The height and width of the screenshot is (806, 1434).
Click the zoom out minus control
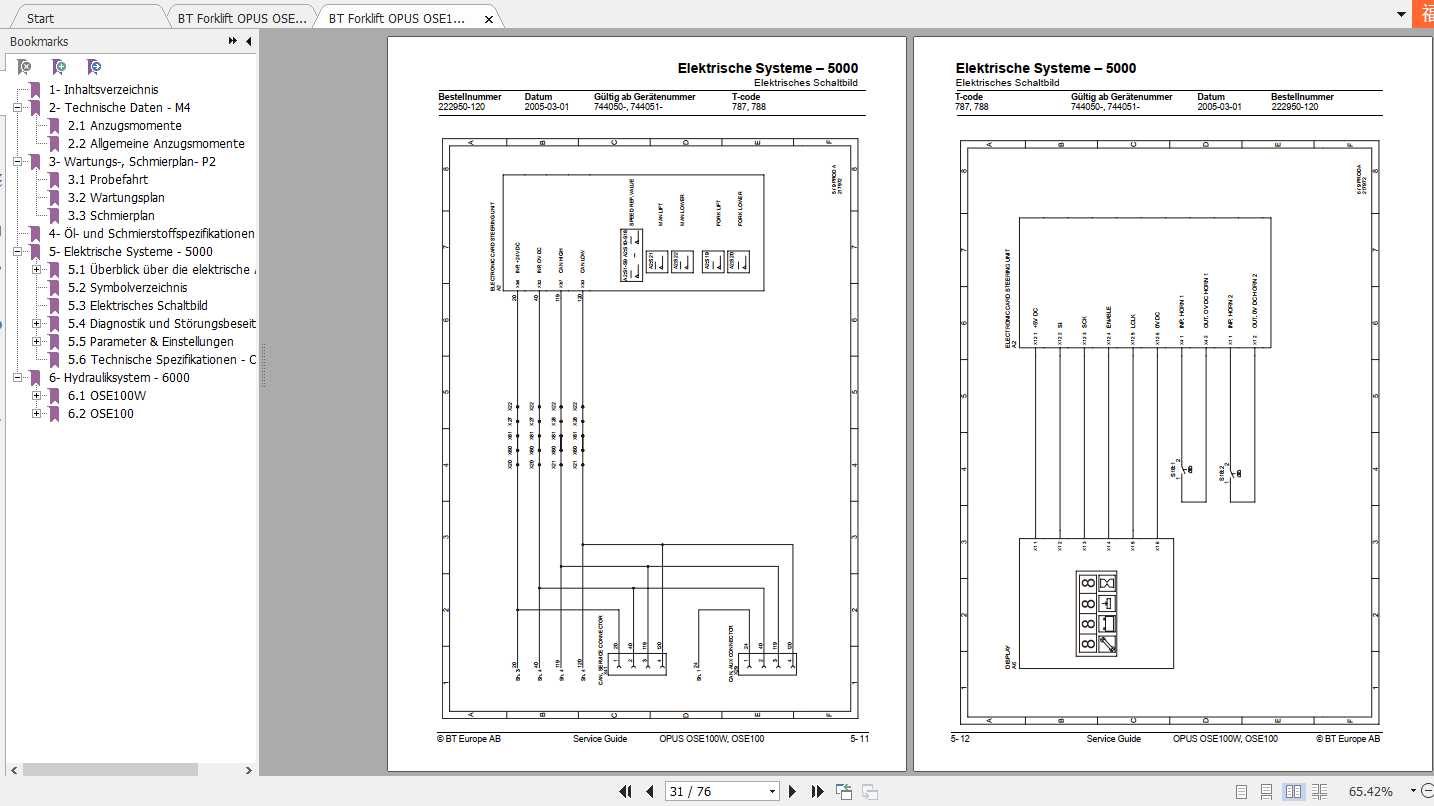coord(1430,791)
